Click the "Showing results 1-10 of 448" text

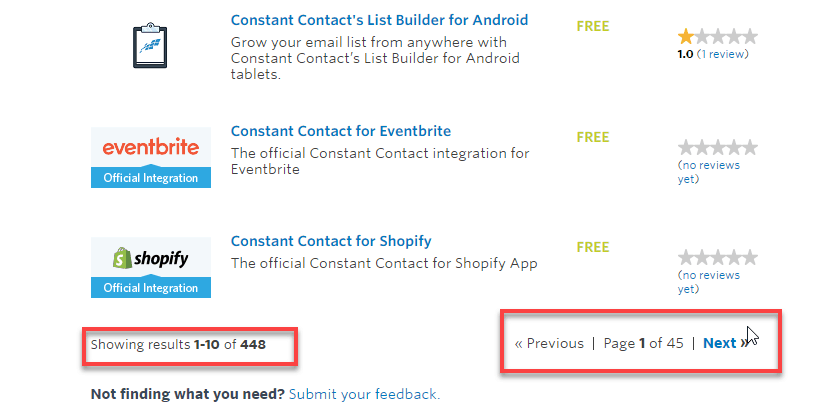tap(178, 344)
